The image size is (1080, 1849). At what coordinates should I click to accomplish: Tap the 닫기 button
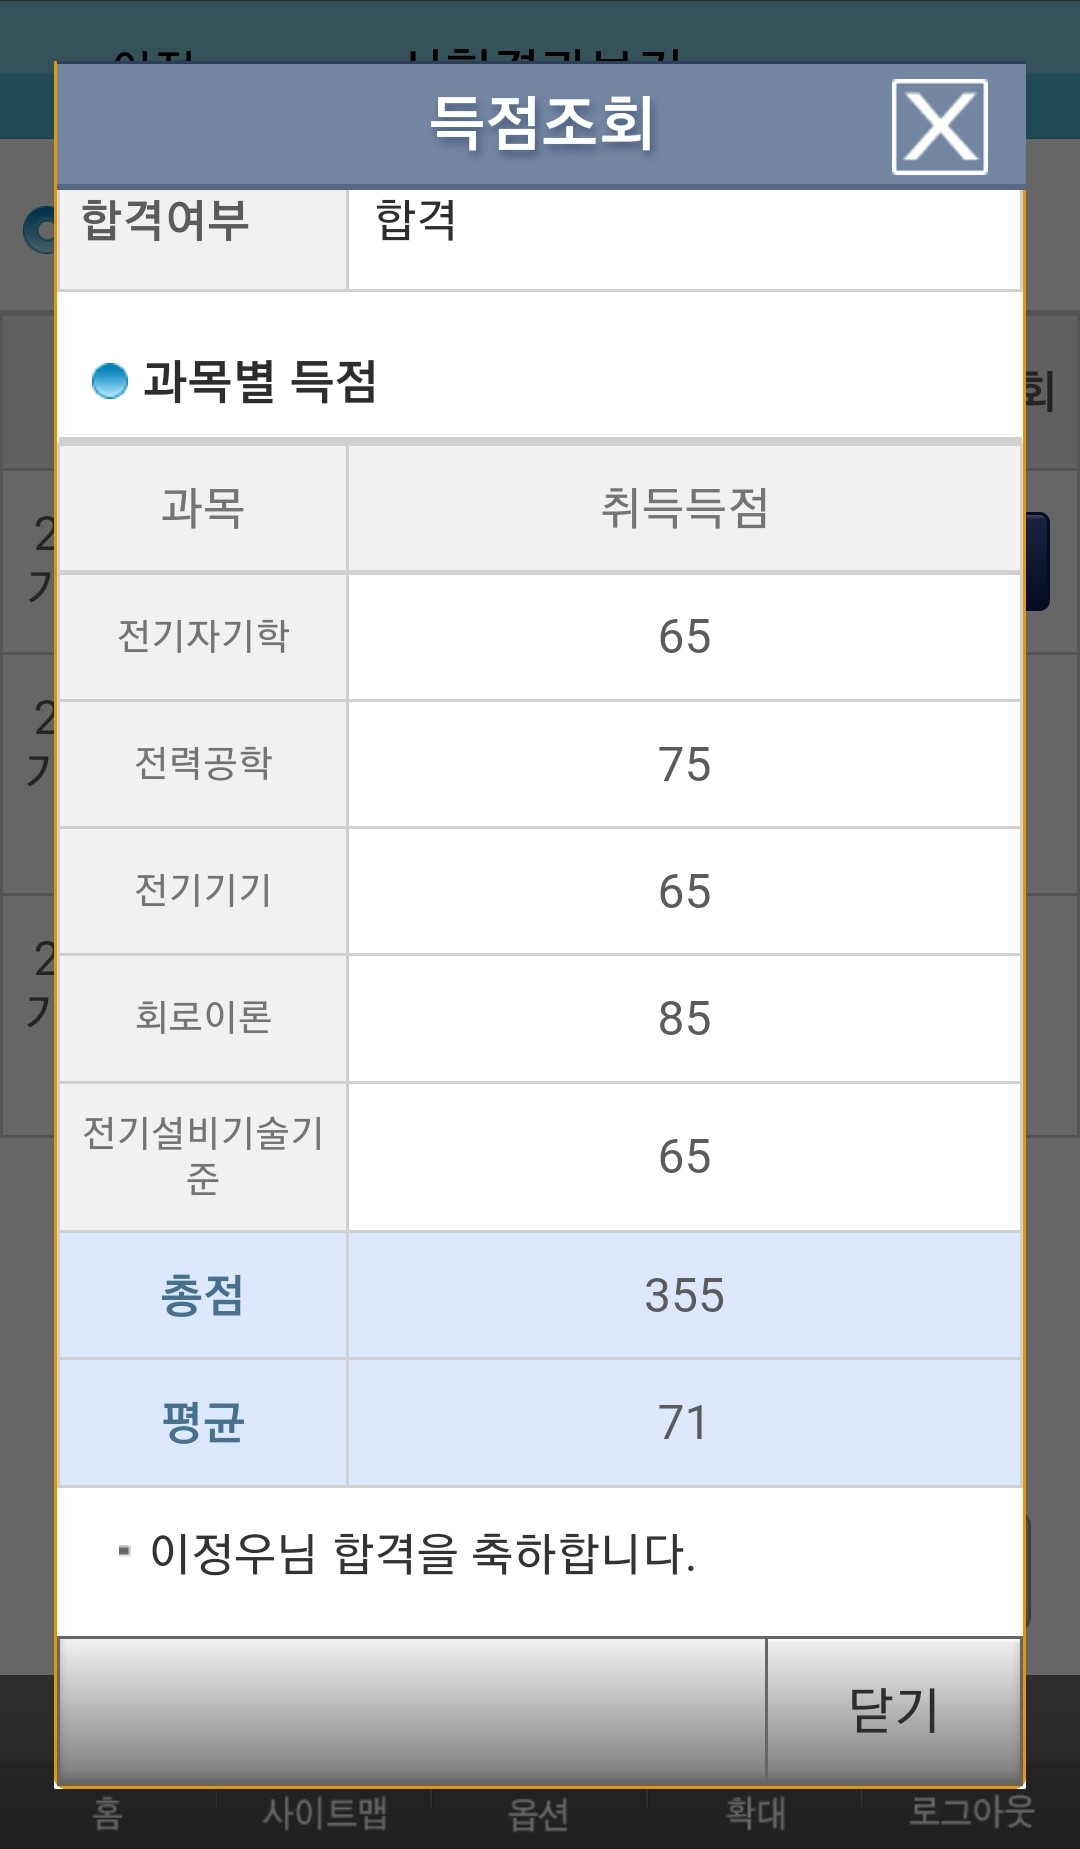(x=894, y=1710)
